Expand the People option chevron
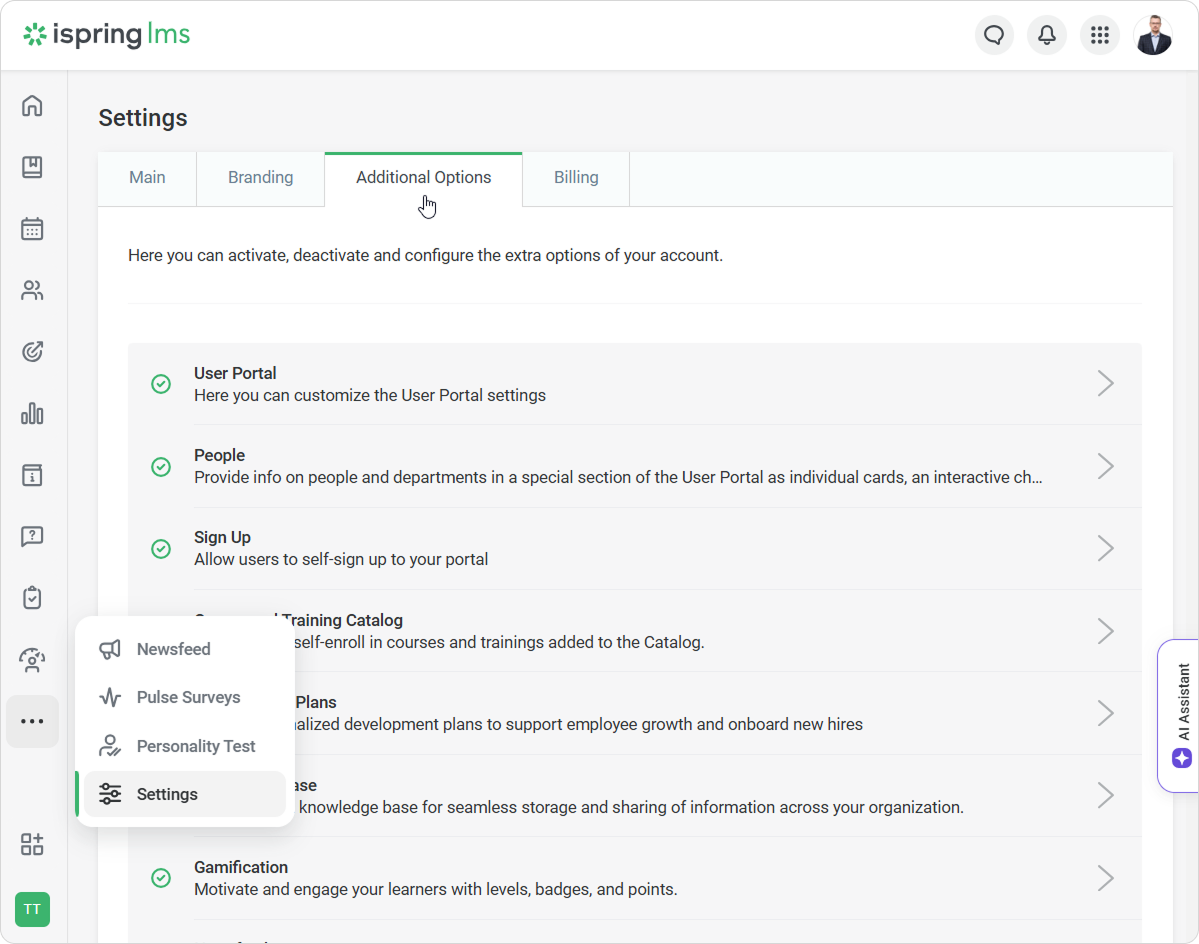This screenshot has width=1199, height=944. [x=1105, y=466]
